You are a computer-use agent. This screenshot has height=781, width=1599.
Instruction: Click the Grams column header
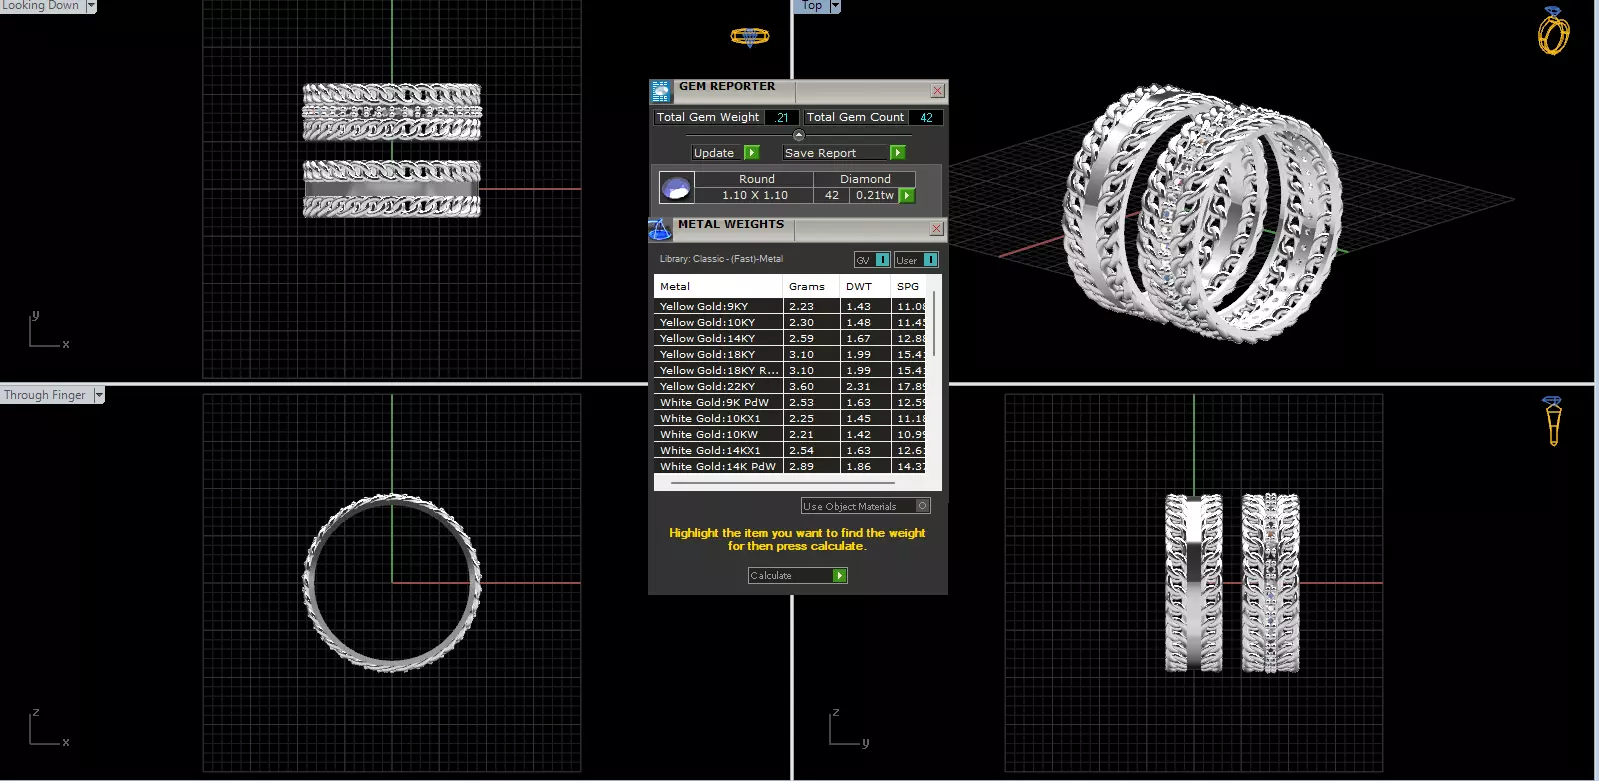[811, 287]
